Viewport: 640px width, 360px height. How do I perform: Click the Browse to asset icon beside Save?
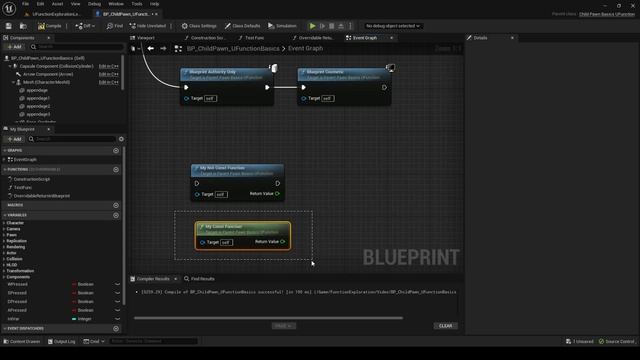(23, 26)
